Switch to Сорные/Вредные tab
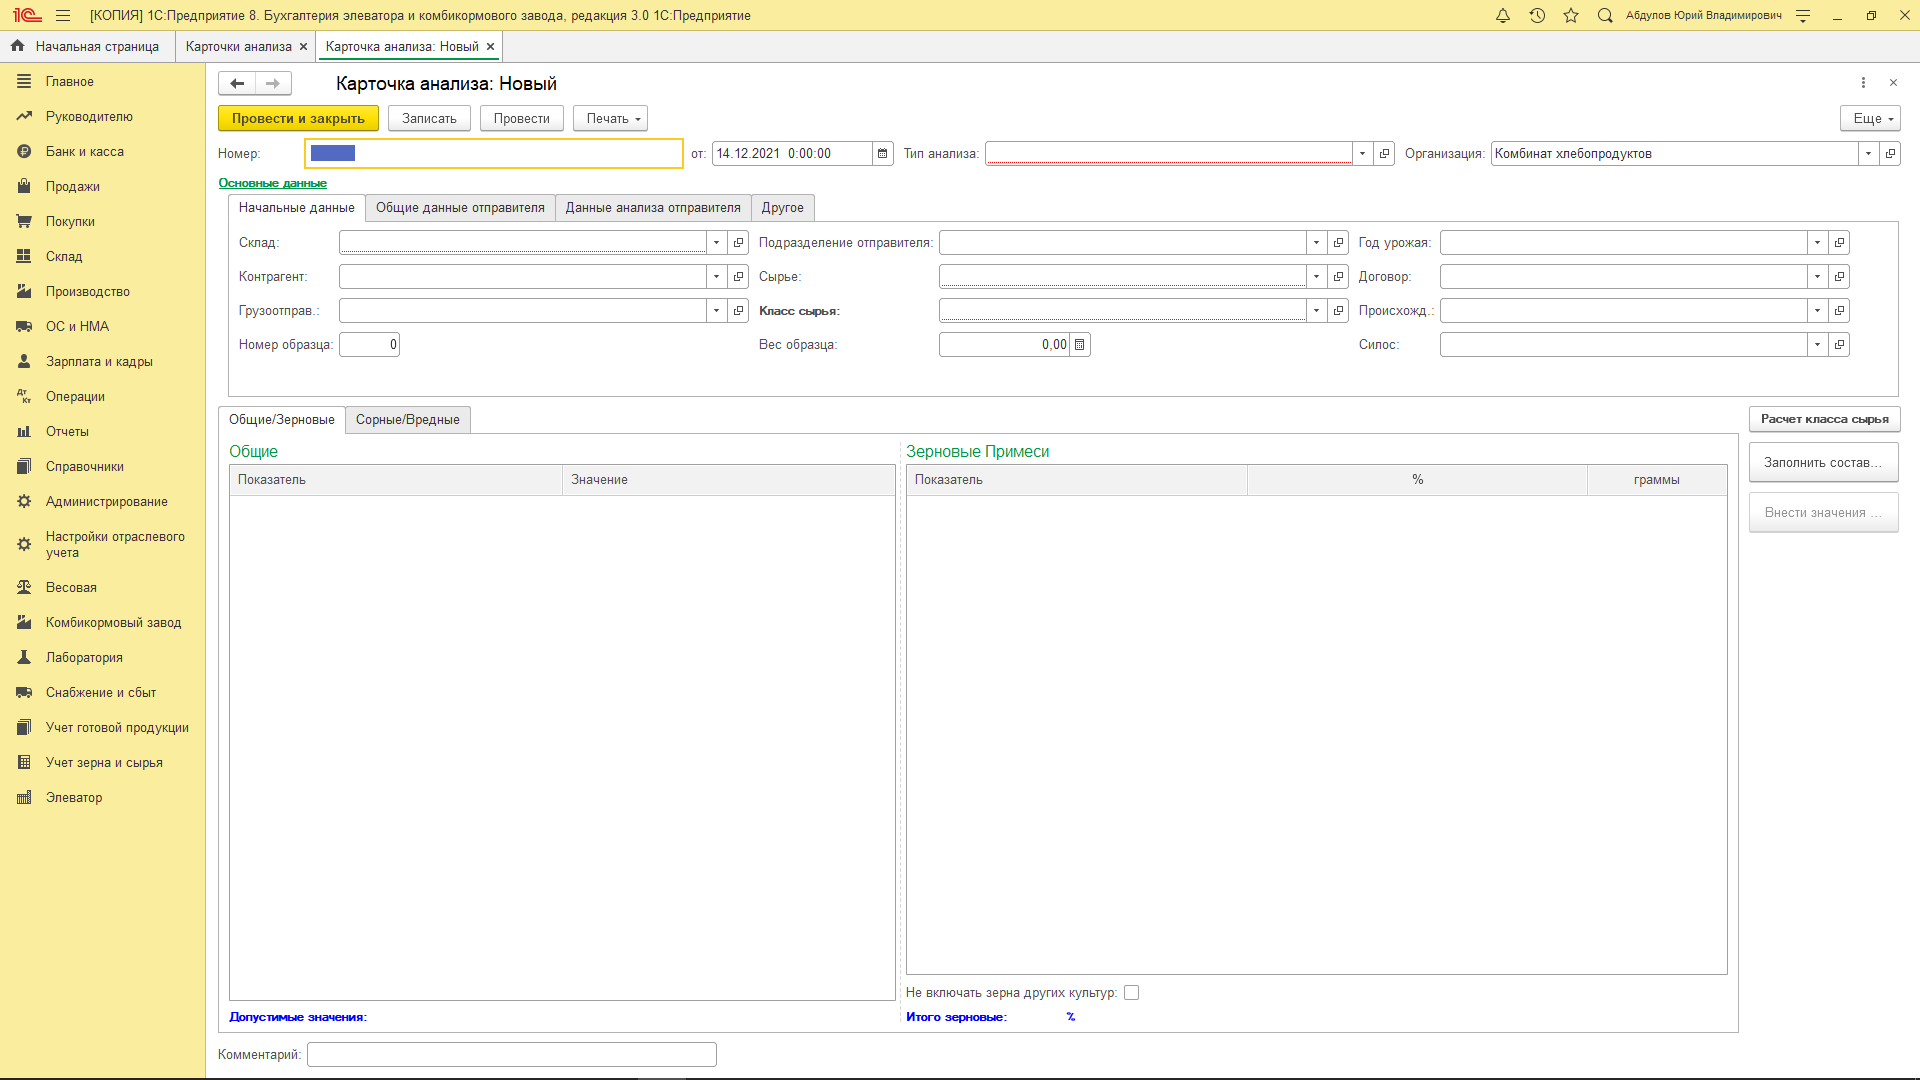The image size is (1920, 1080). point(407,420)
